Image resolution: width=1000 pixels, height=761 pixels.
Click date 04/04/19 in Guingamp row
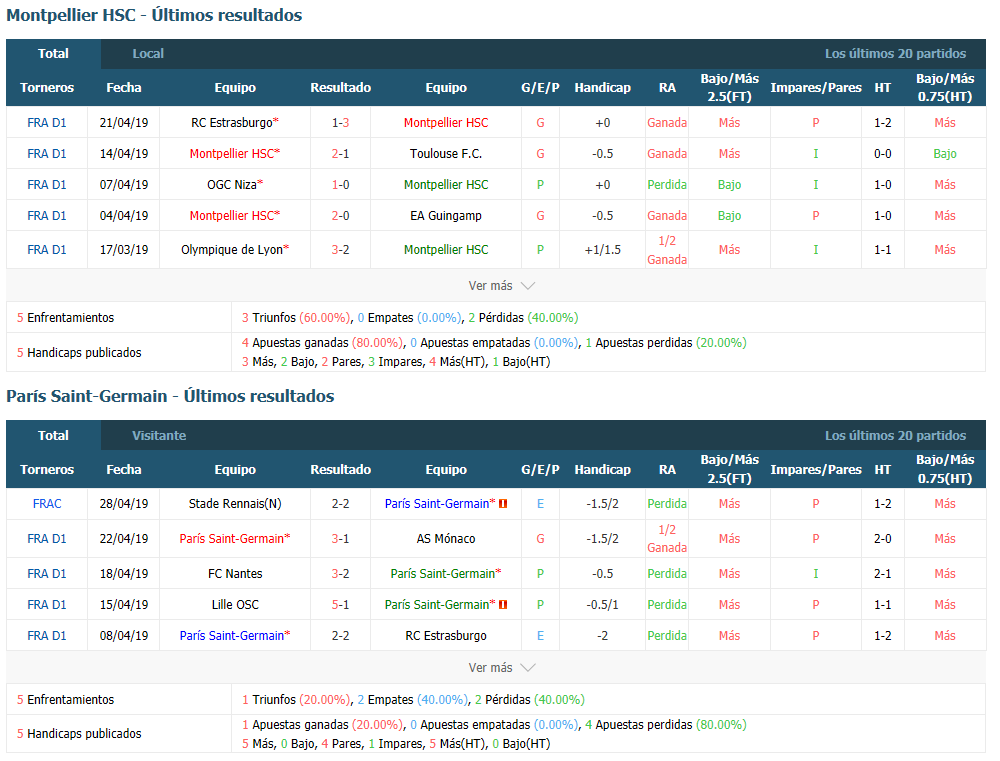(x=124, y=216)
